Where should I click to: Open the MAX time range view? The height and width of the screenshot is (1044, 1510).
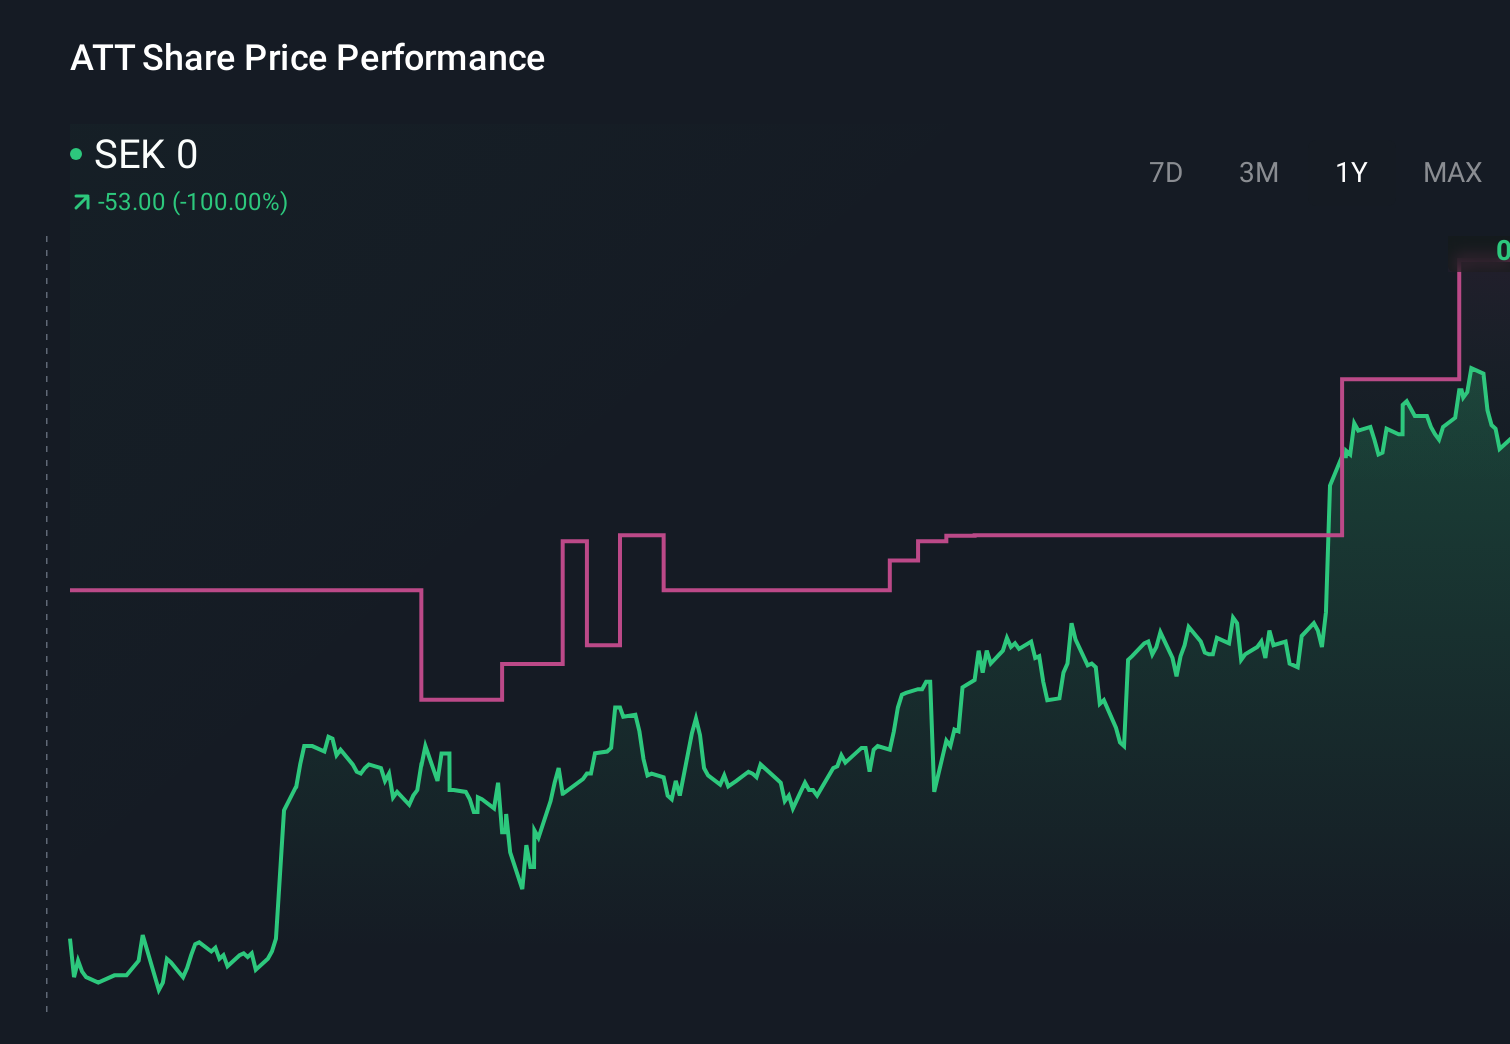point(1451,172)
